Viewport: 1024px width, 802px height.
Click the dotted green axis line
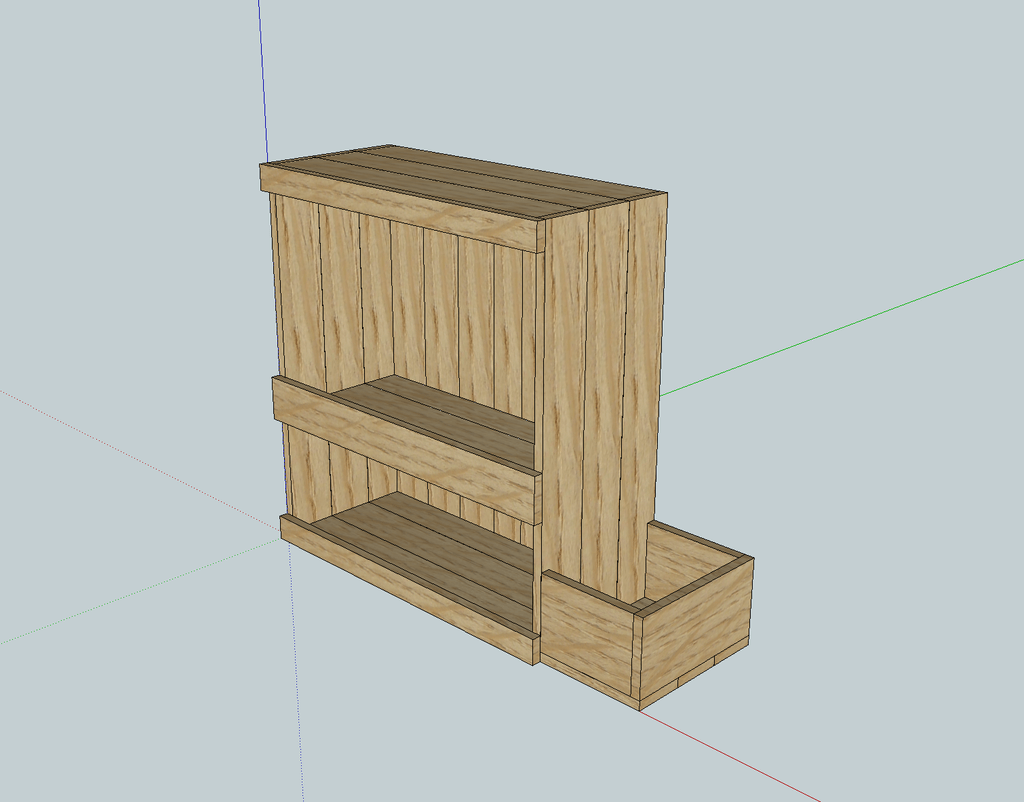coord(140,591)
